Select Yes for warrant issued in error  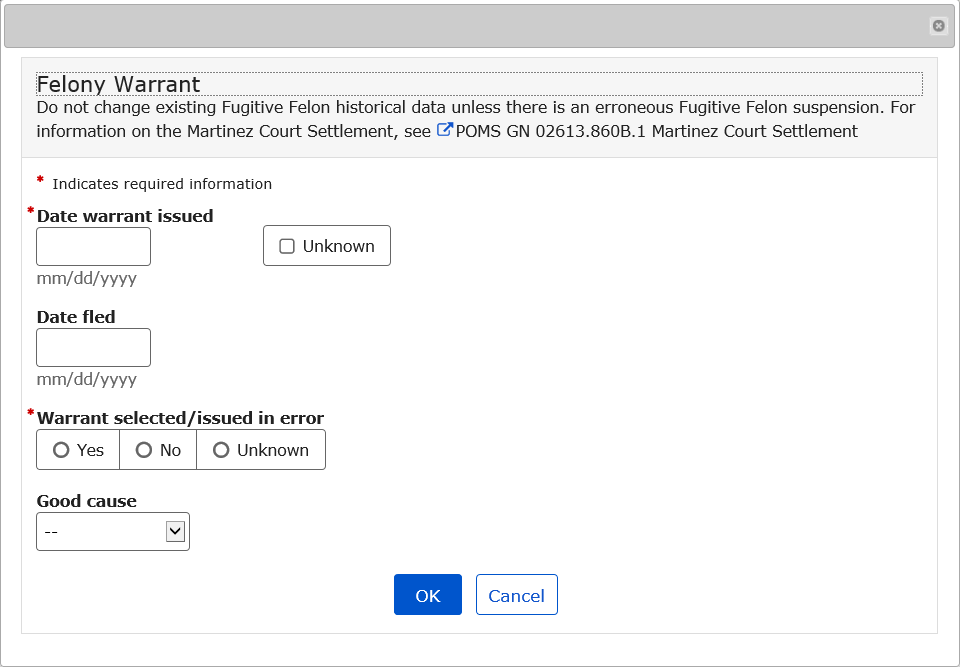click(62, 450)
